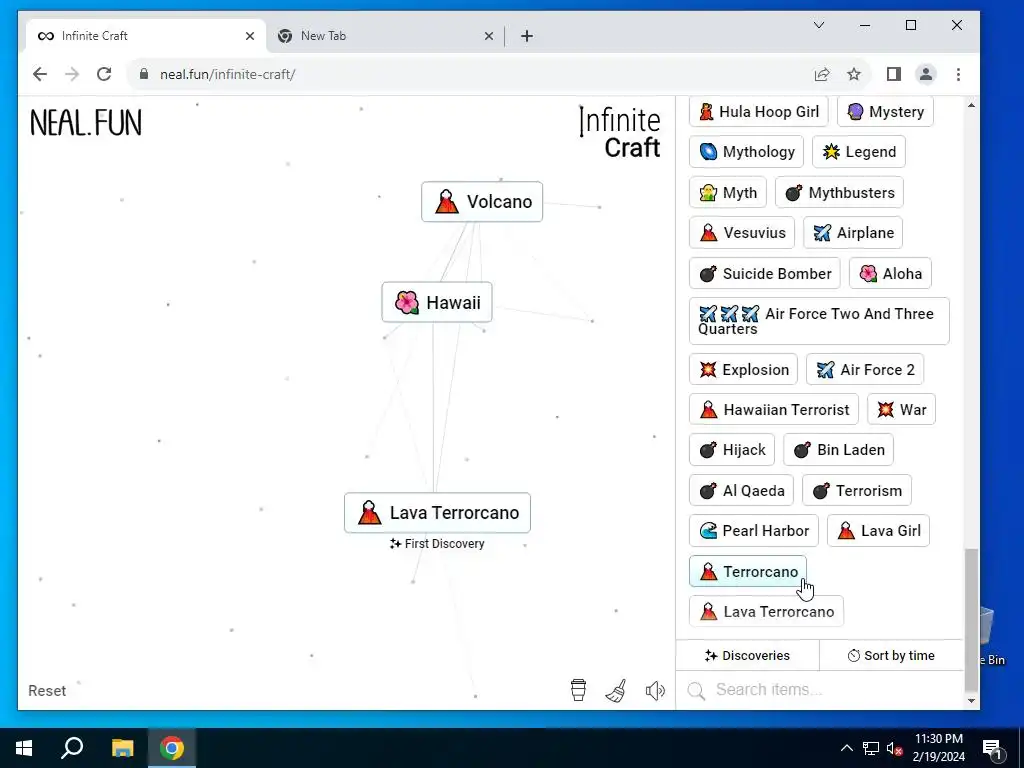The width and height of the screenshot is (1024, 768).
Task: Click the muted volume tray icon
Action: [895, 748]
